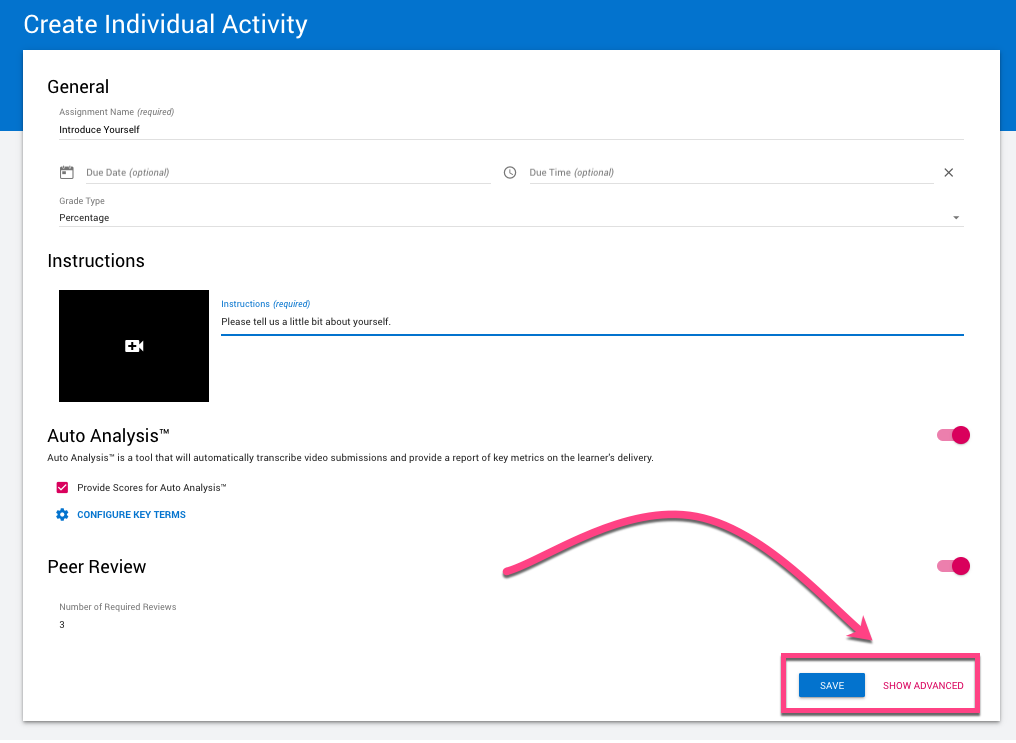Open the Configure Key Terms link
Screen dimensions: 1016x743
tap(131, 515)
